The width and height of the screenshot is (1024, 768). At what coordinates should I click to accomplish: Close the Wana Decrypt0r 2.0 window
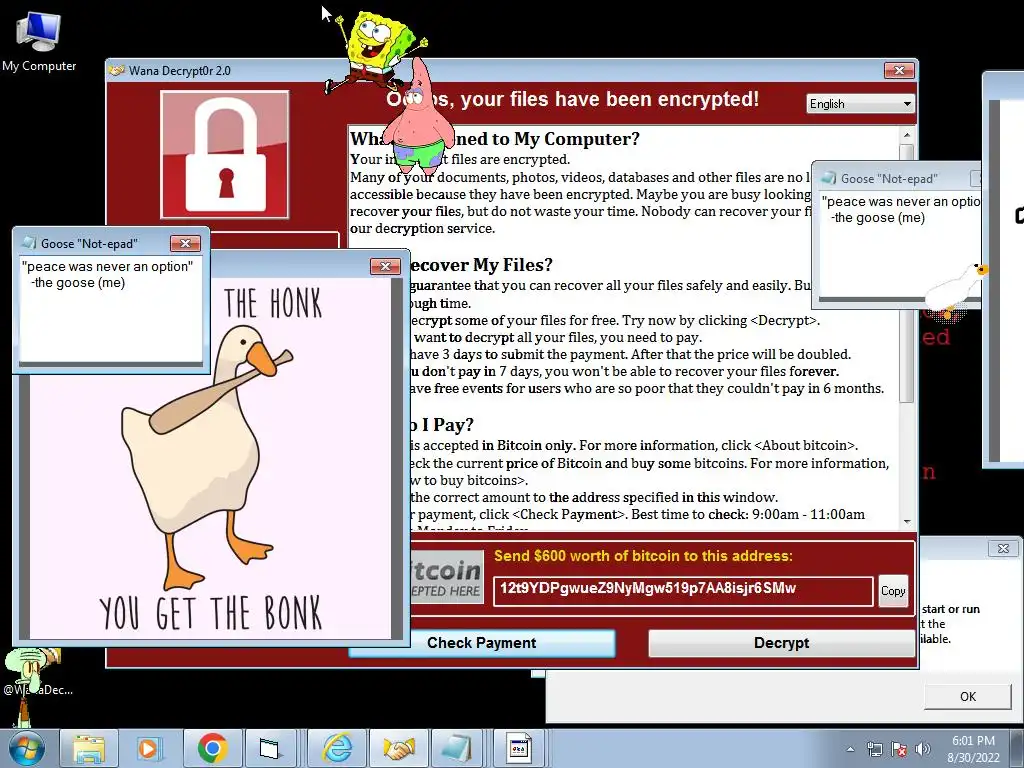(x=899, y=70)
